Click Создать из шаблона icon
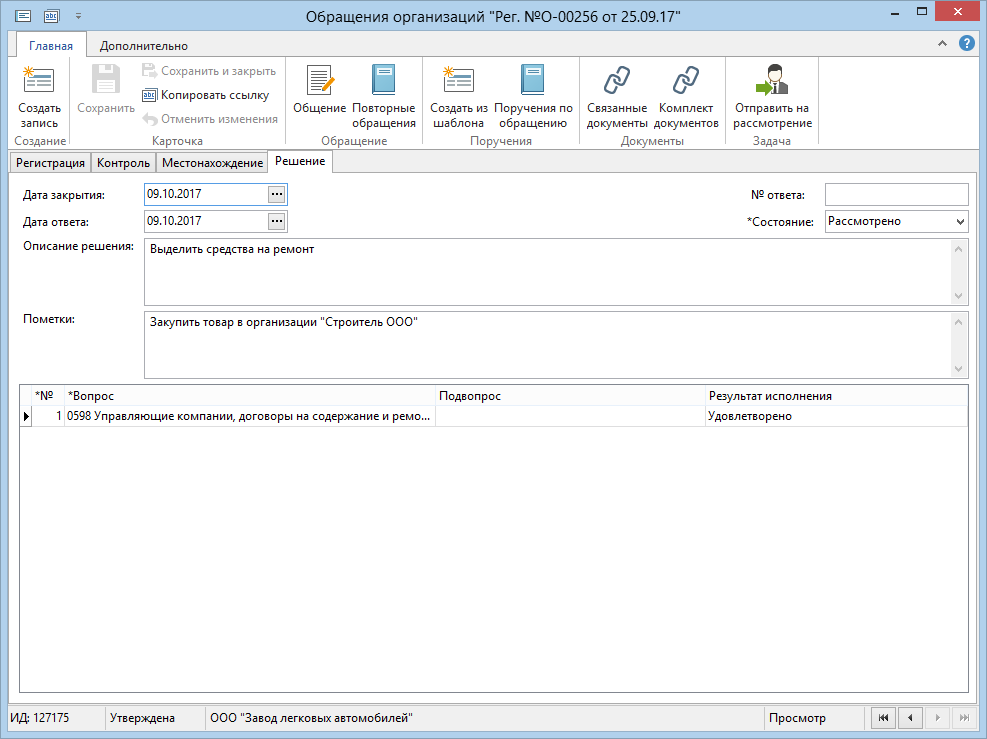The image size is (987, 739). [x=458, y=81]
